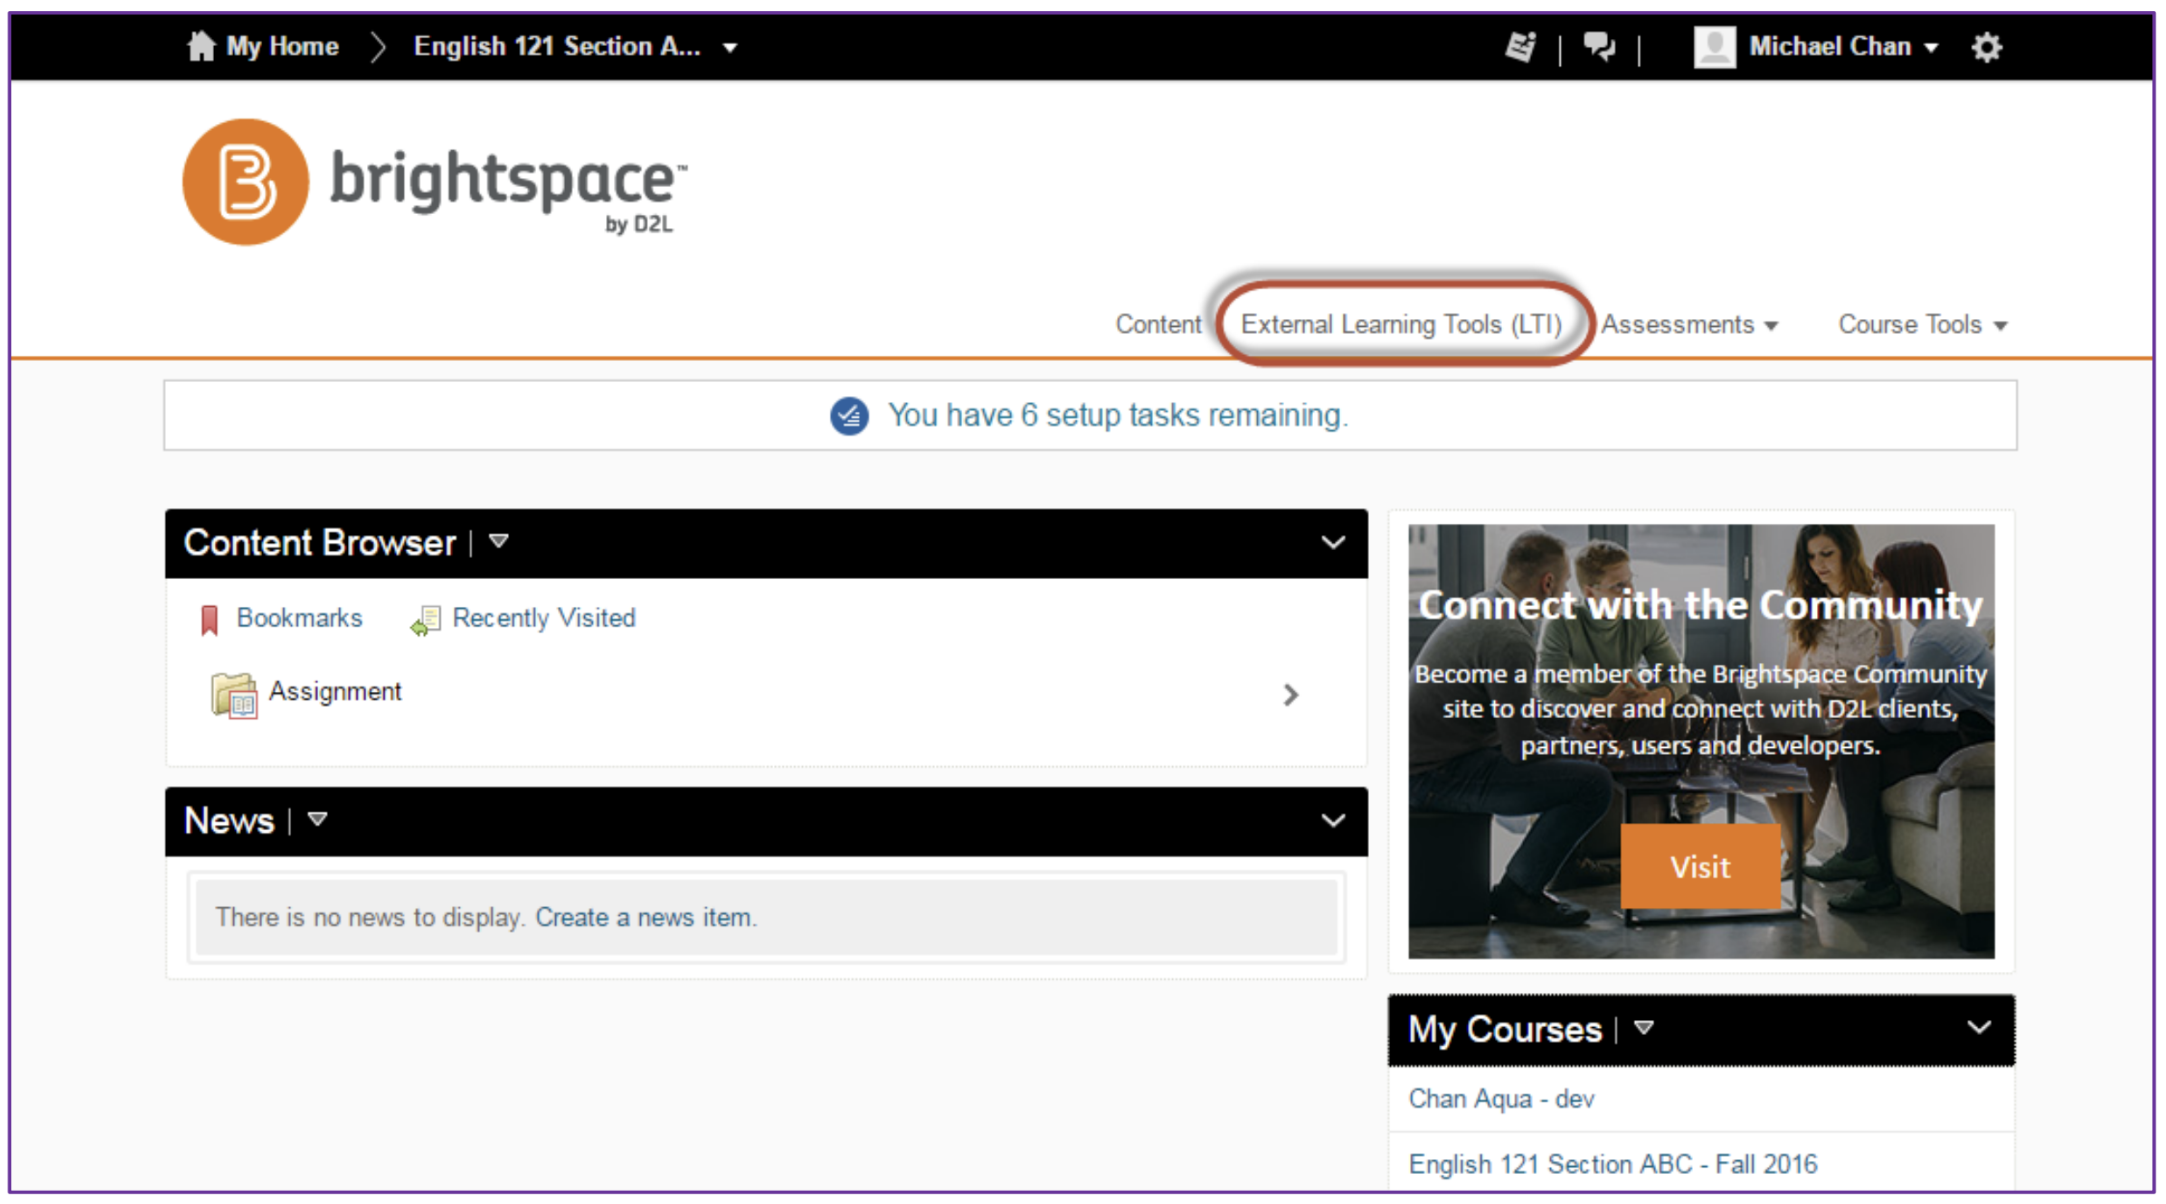Click the Connect with the Community banner heading
The height and width of the screenshot is (1204, 2166).
point(1700,605)
